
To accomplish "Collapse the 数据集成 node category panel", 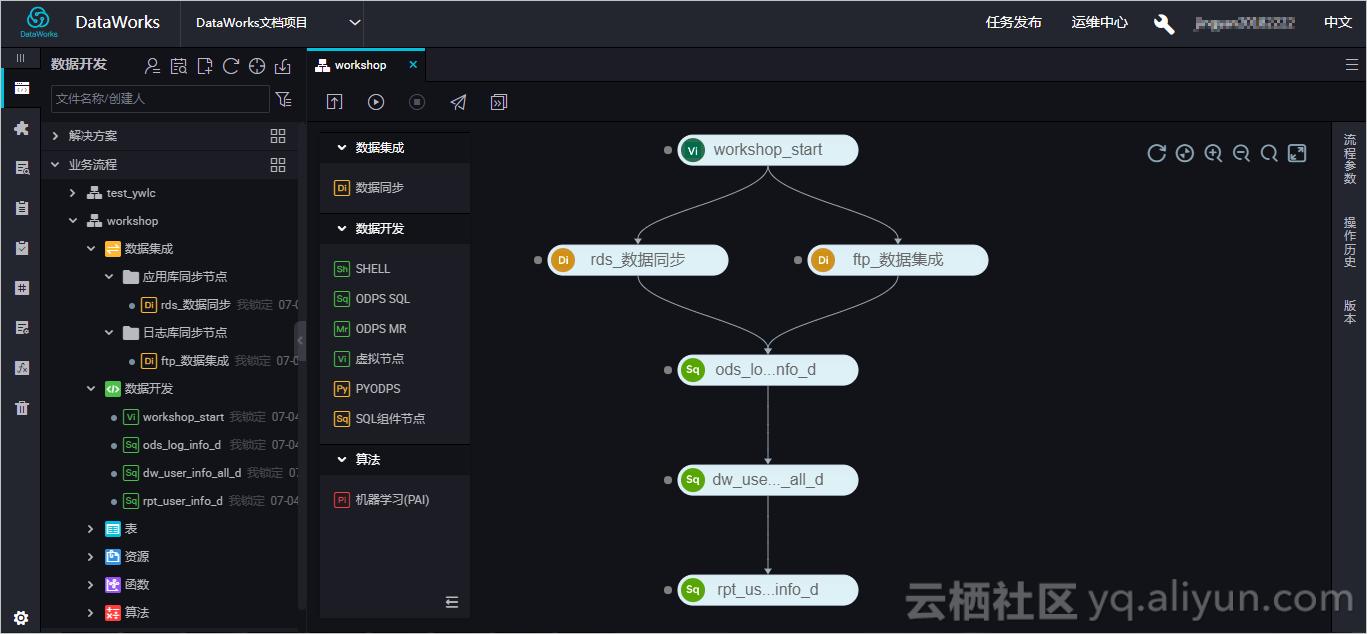I will click(x=343, y=147).
